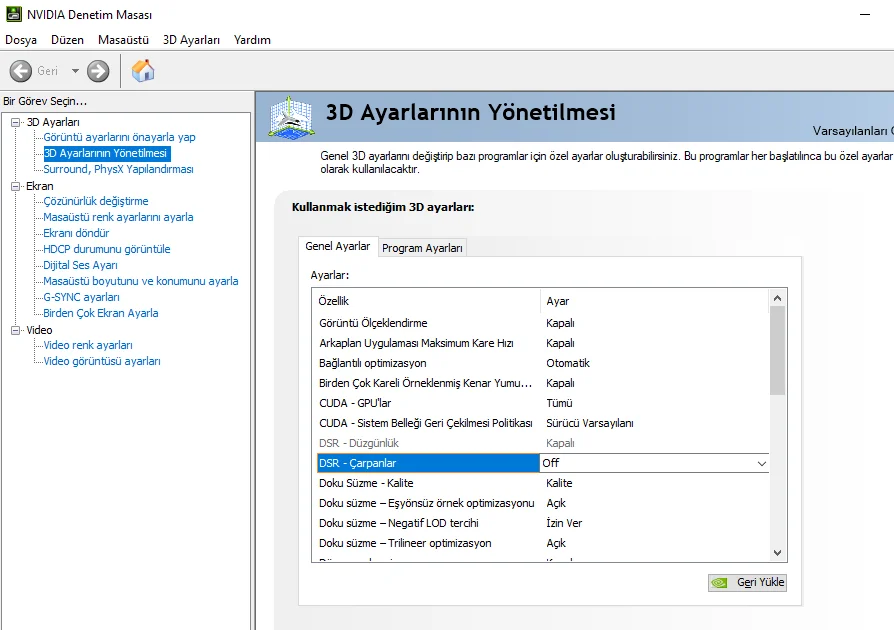Open Görüntü ayarlarını önayarla yap

pos(119,137)
